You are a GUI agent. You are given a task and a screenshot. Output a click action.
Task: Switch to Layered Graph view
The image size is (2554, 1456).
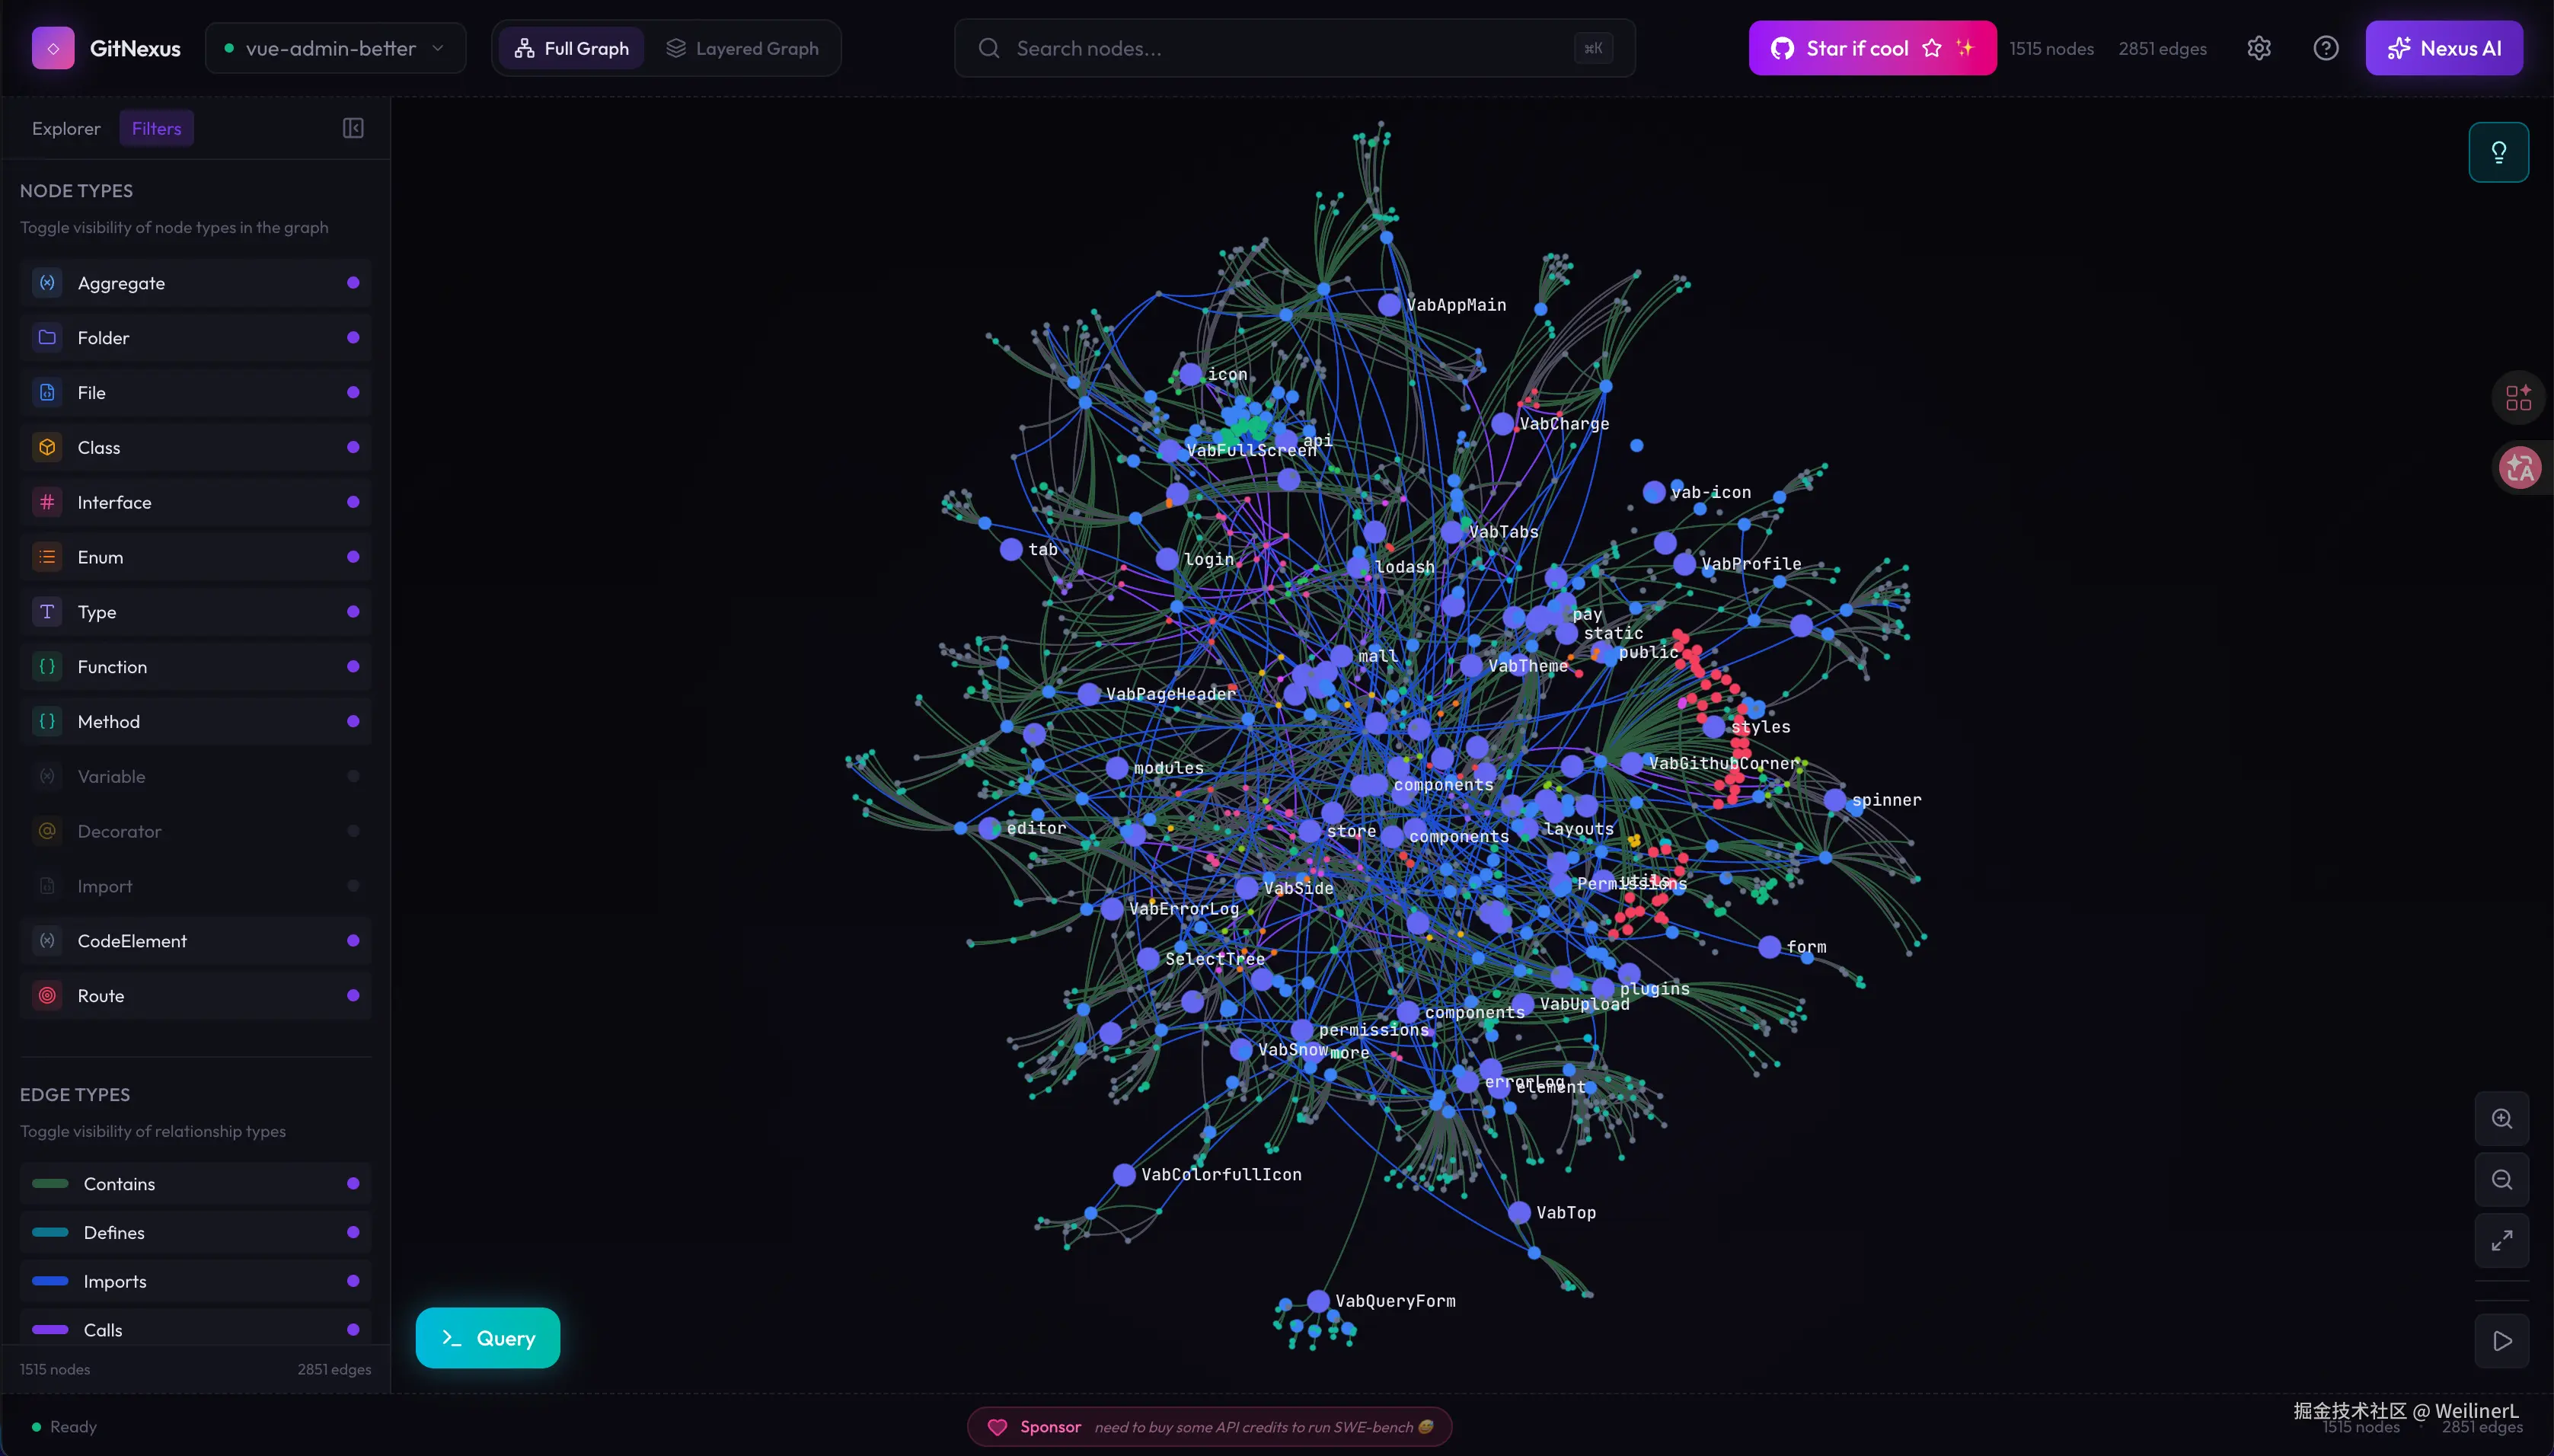pyautogui.click(x=742, y=48)
